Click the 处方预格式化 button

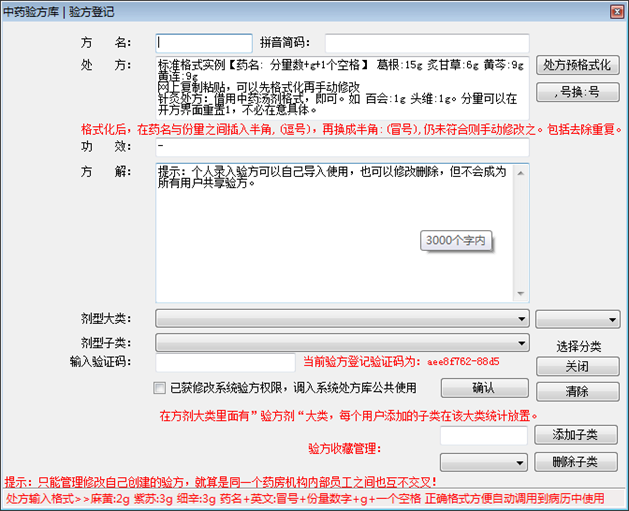coord(578,65)
